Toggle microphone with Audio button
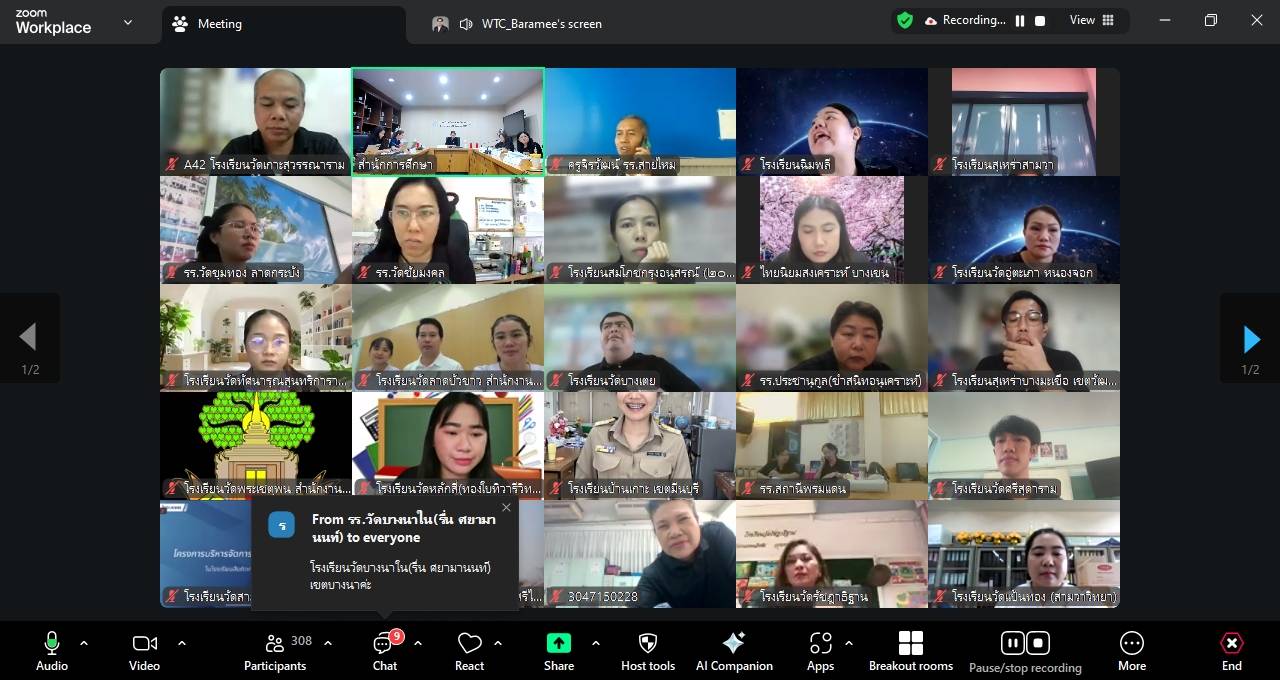 (52, 651)
